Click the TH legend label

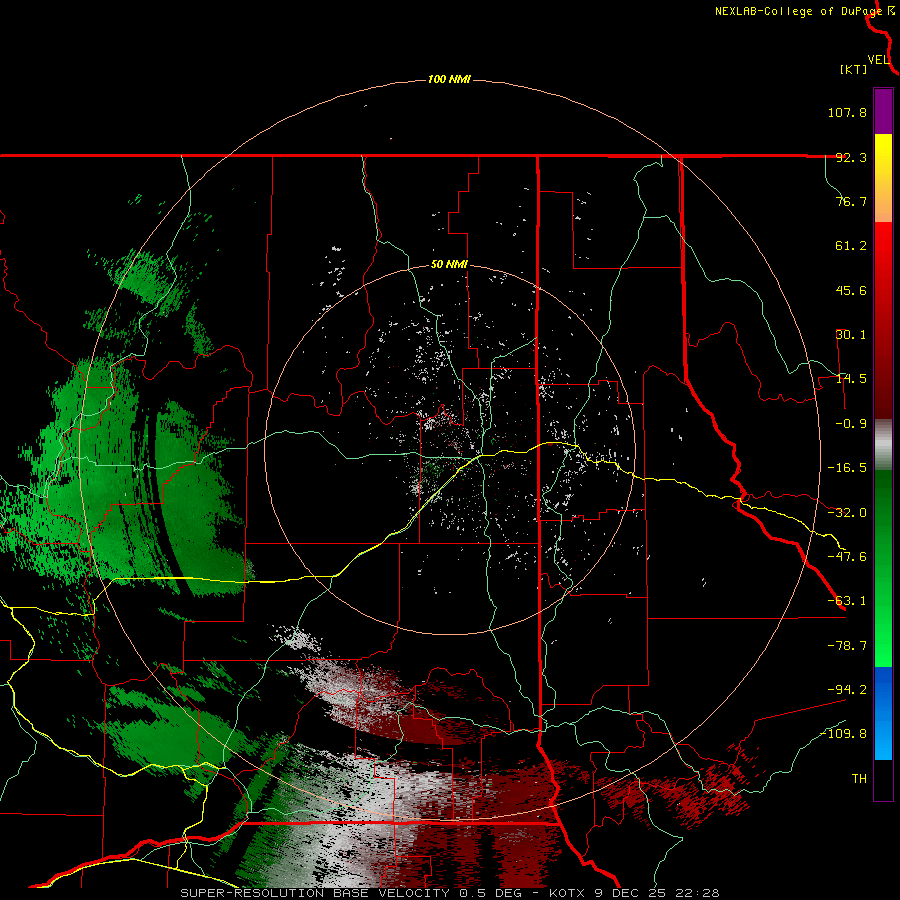click(x=859, y=779)
